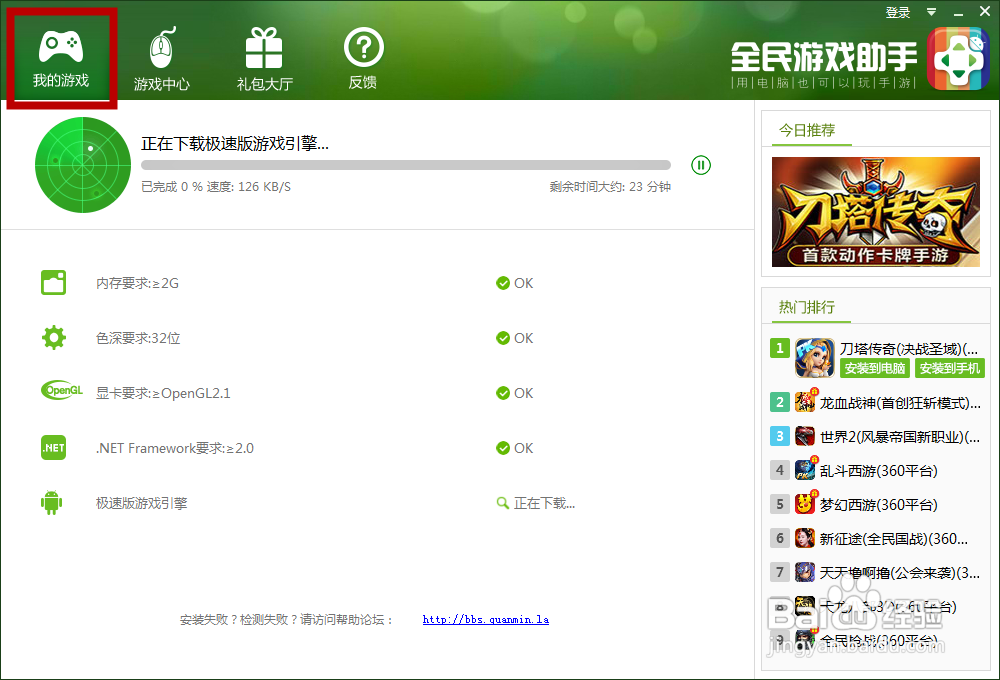The width and height of the screenshot is (1000, 680).
Task: Click the green radar scanning icon
Action: 82,165
